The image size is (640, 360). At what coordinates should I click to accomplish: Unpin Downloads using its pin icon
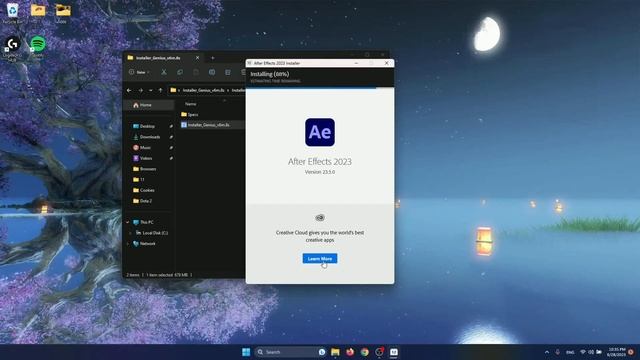pyautogui.click(x=171, y=137)
